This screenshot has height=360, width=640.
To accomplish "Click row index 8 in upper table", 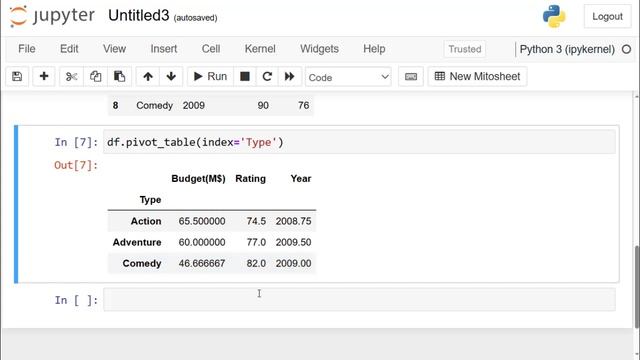I will [116, 105].
